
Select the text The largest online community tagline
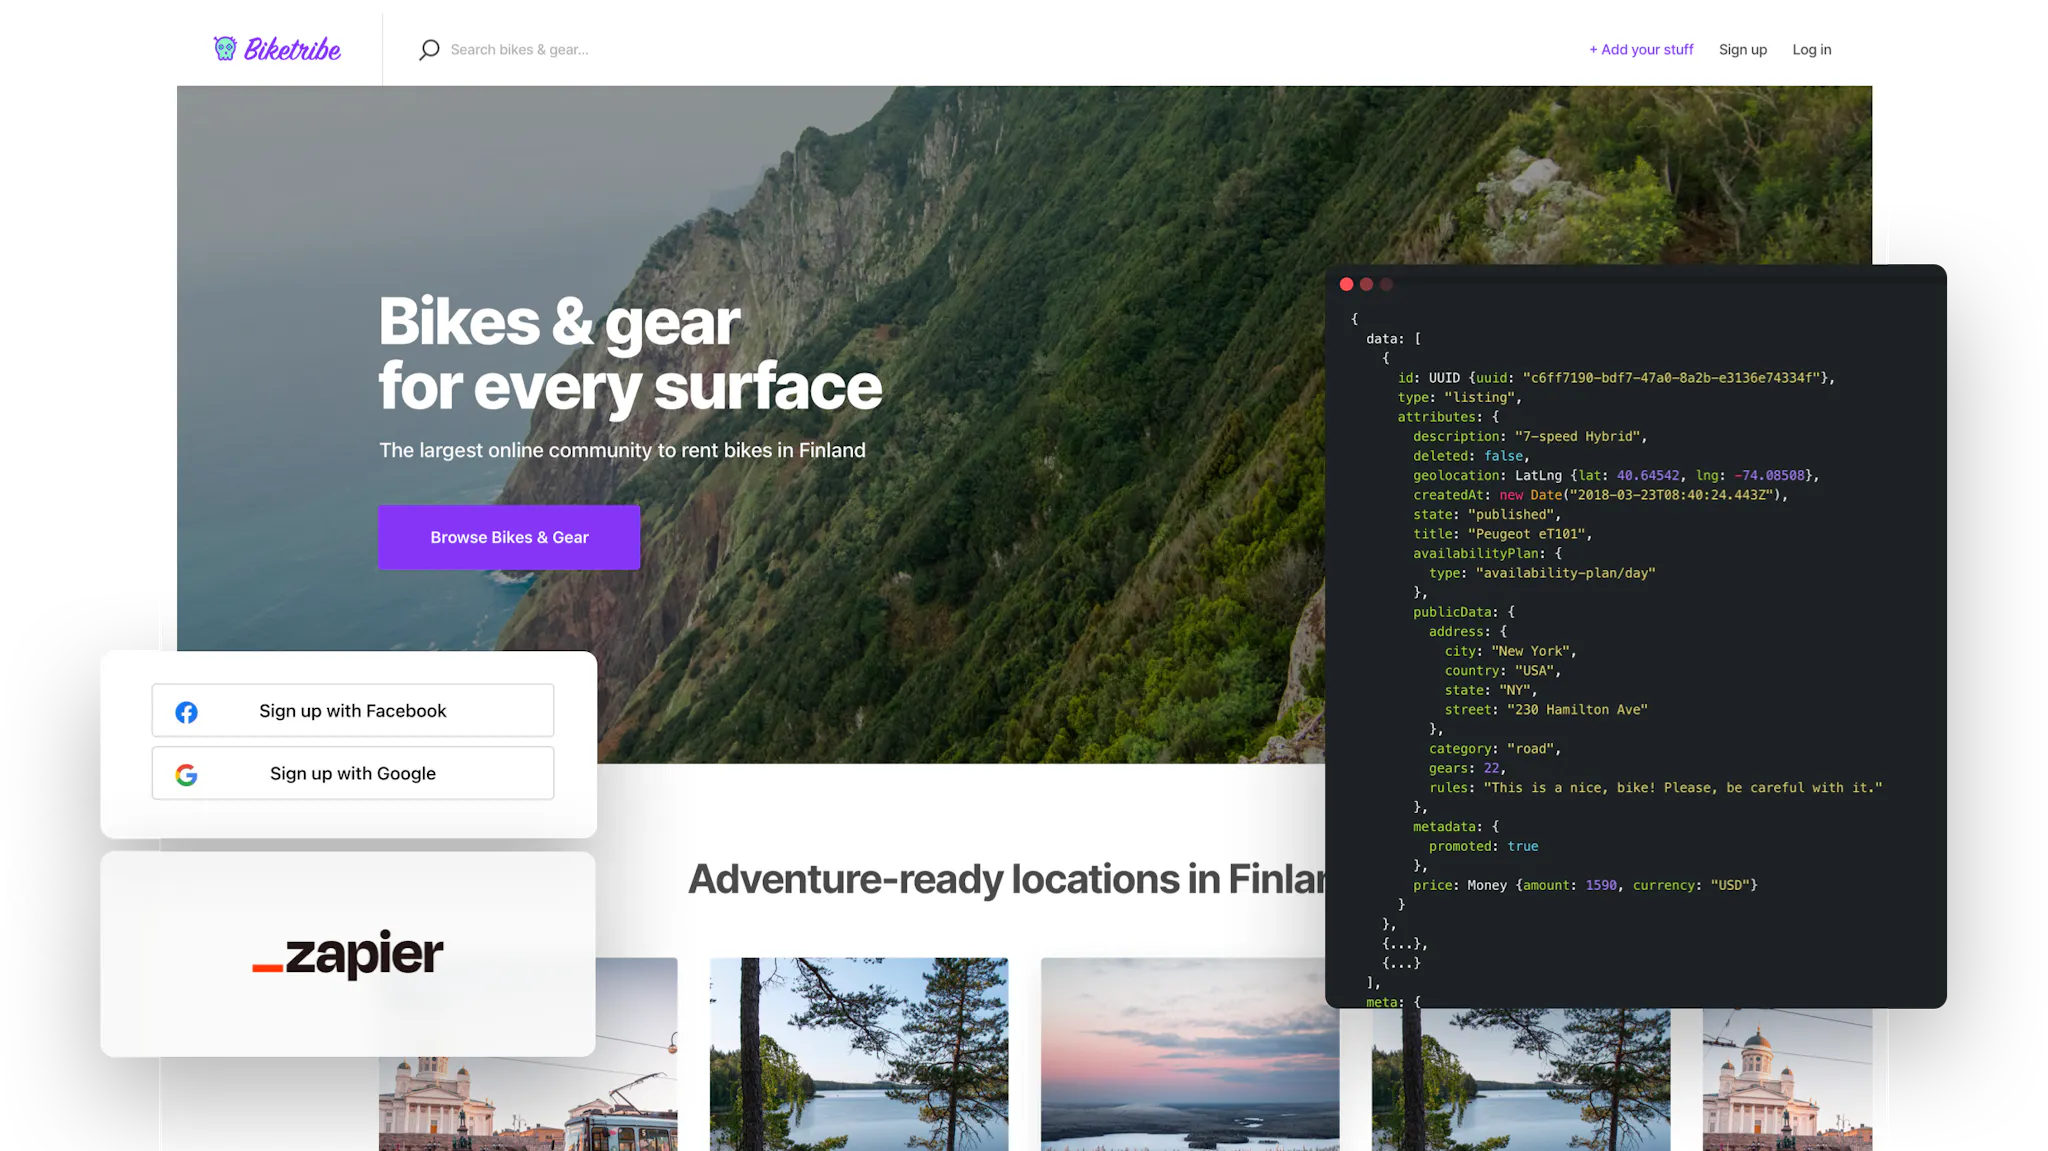coord(622,450)
